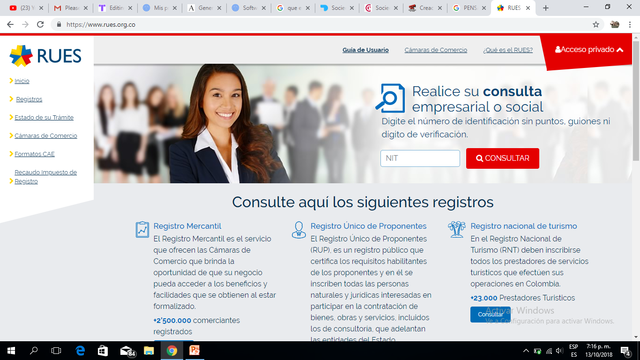This screenshot has height=360, width=640.
Task: Open Chrome's three-dot menu
Action: point(630,24)
